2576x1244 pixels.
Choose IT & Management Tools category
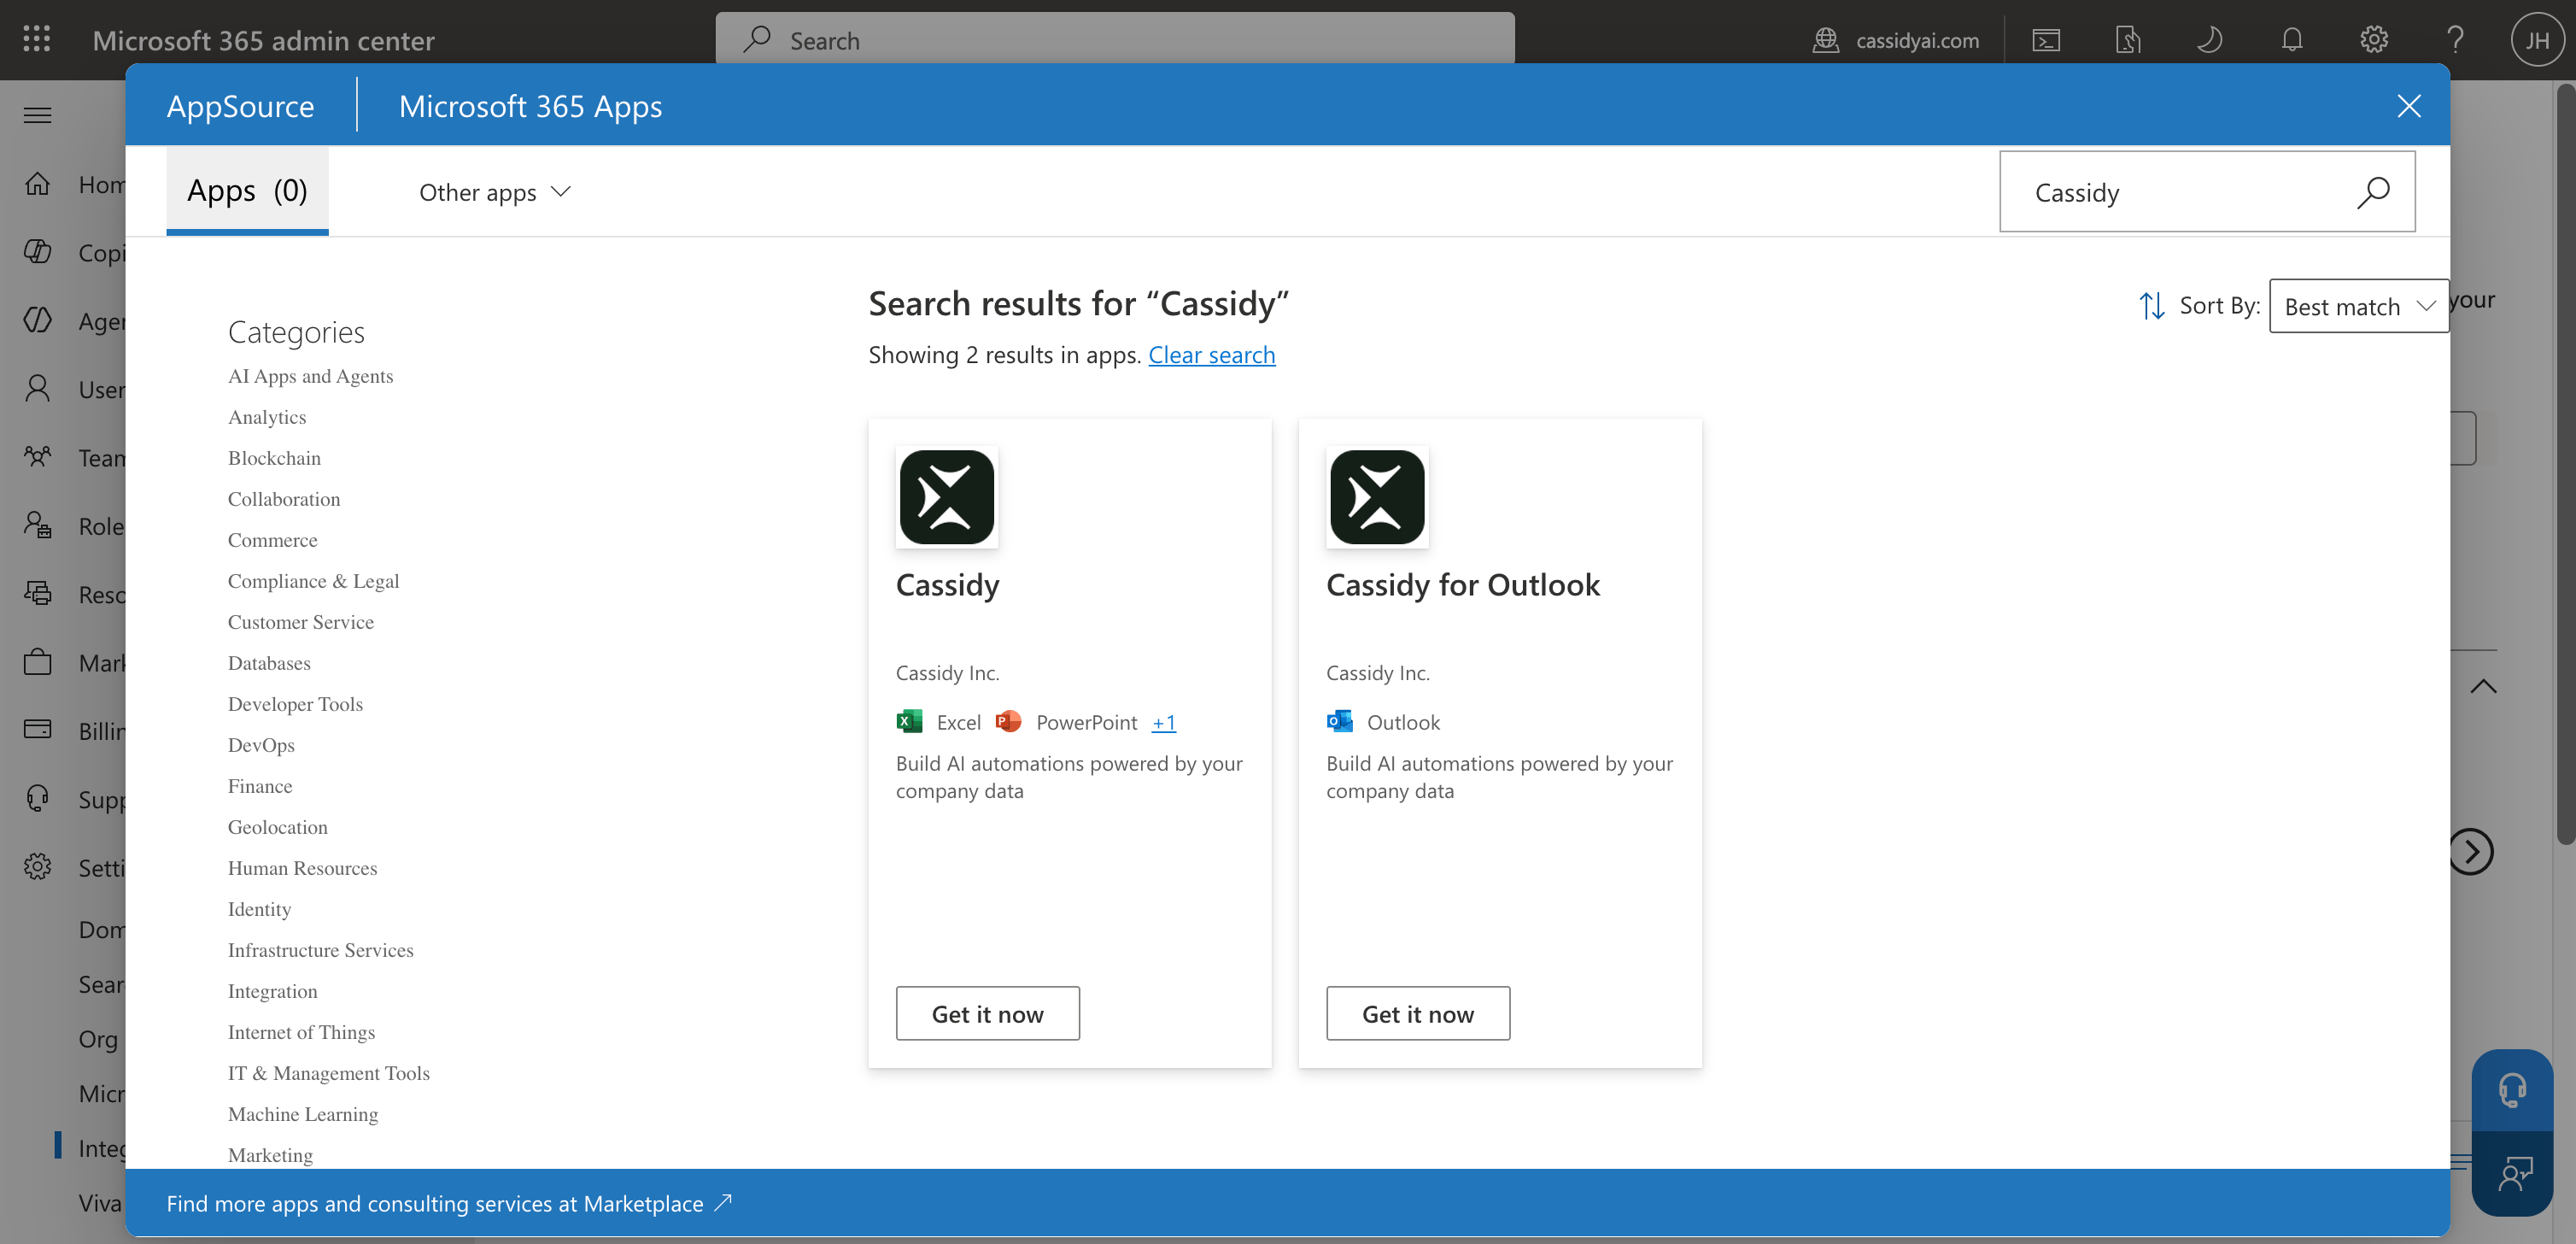pyautogui.click(x=328, y=1074)
